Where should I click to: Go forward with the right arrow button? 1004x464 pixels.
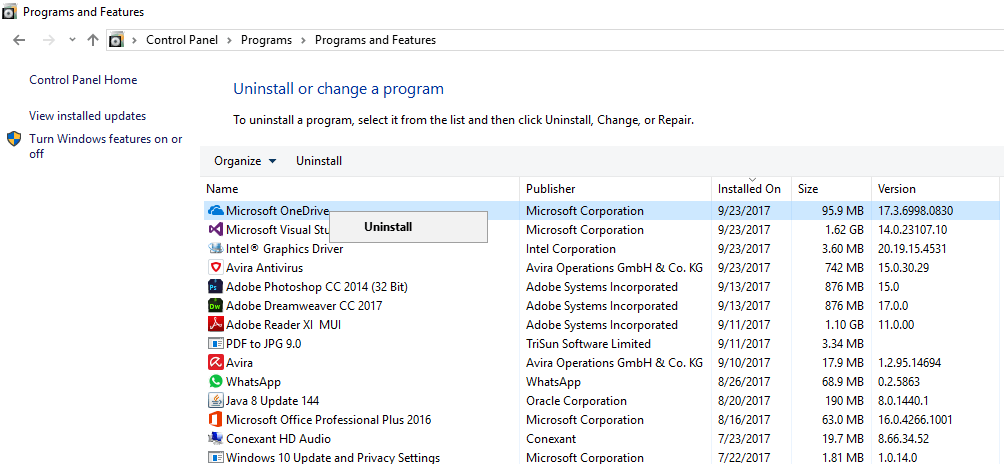tap(49, 40)
